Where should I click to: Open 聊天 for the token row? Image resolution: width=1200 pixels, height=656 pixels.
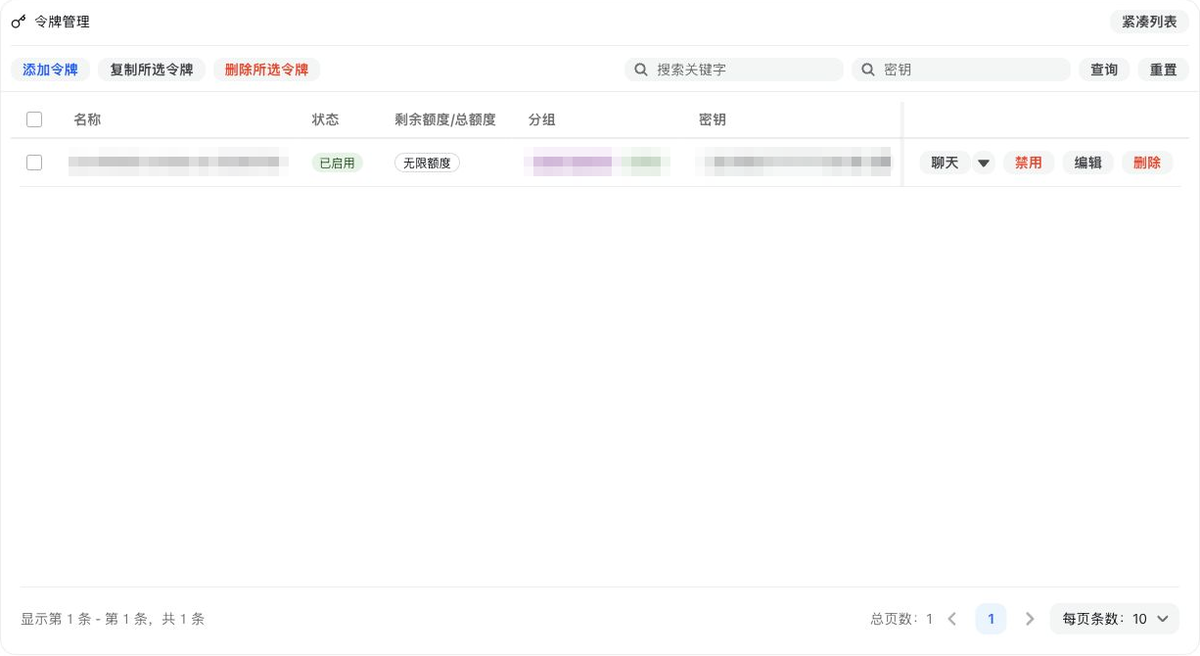[944, 163]
